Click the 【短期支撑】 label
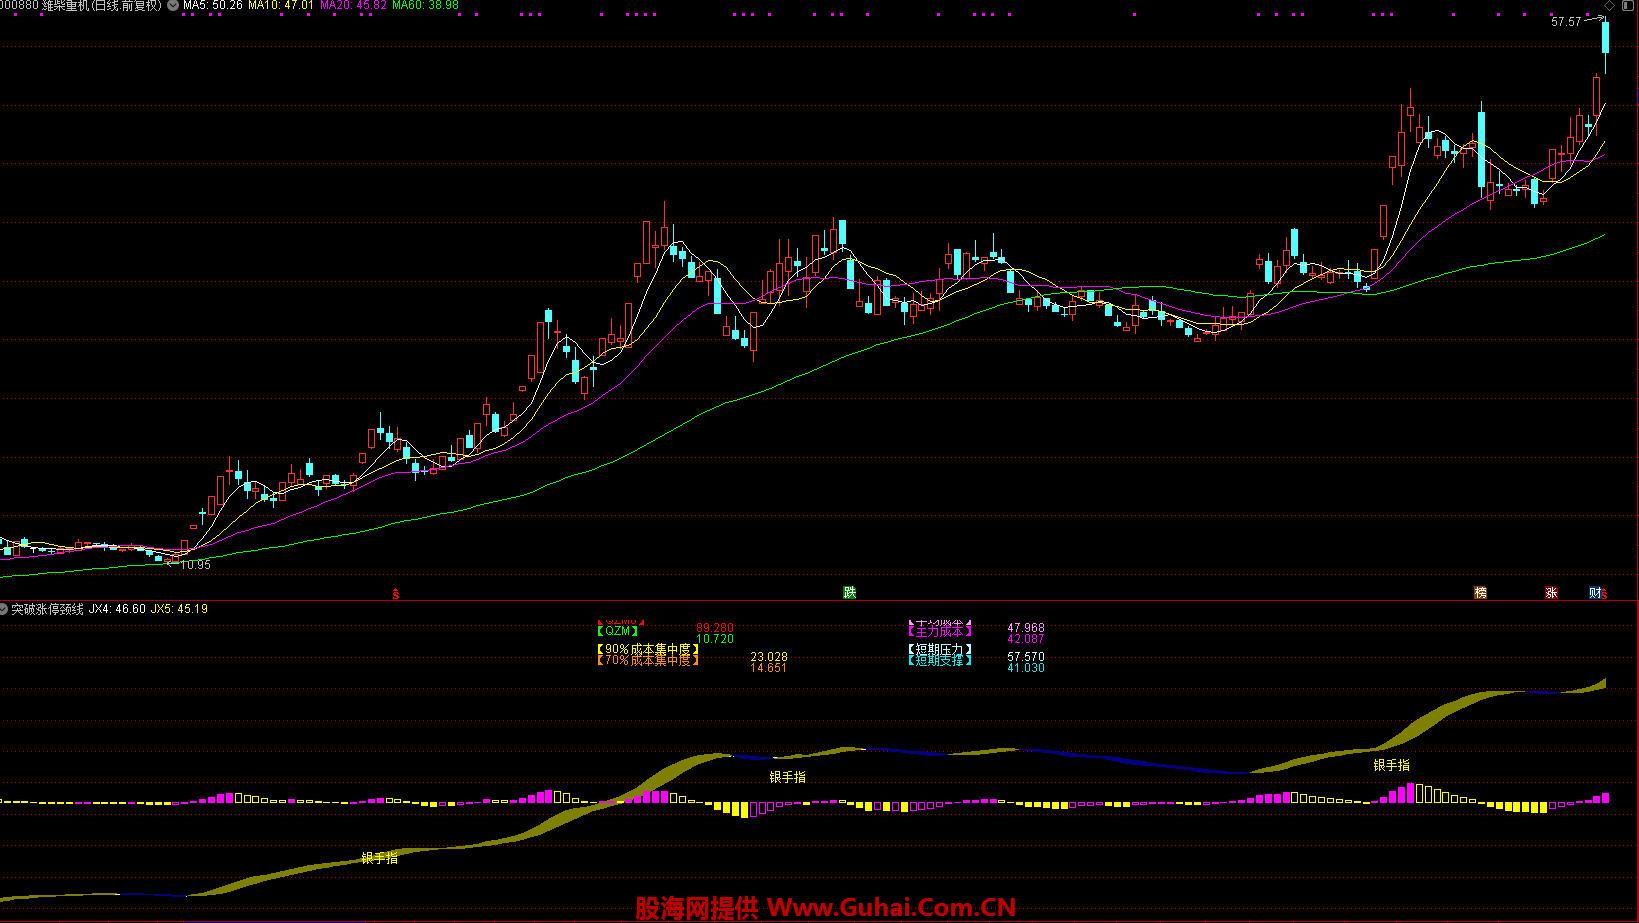Image resolution: width=1639 pixels, height=923 pixels. point(939,660)
